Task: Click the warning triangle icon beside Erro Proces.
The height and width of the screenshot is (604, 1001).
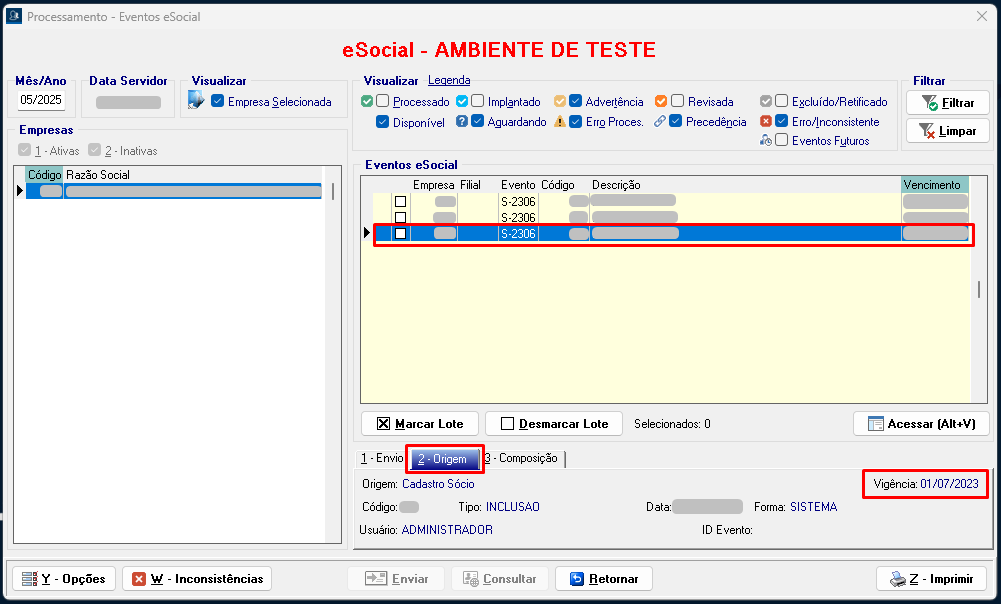Action: (x=560, y=122)
